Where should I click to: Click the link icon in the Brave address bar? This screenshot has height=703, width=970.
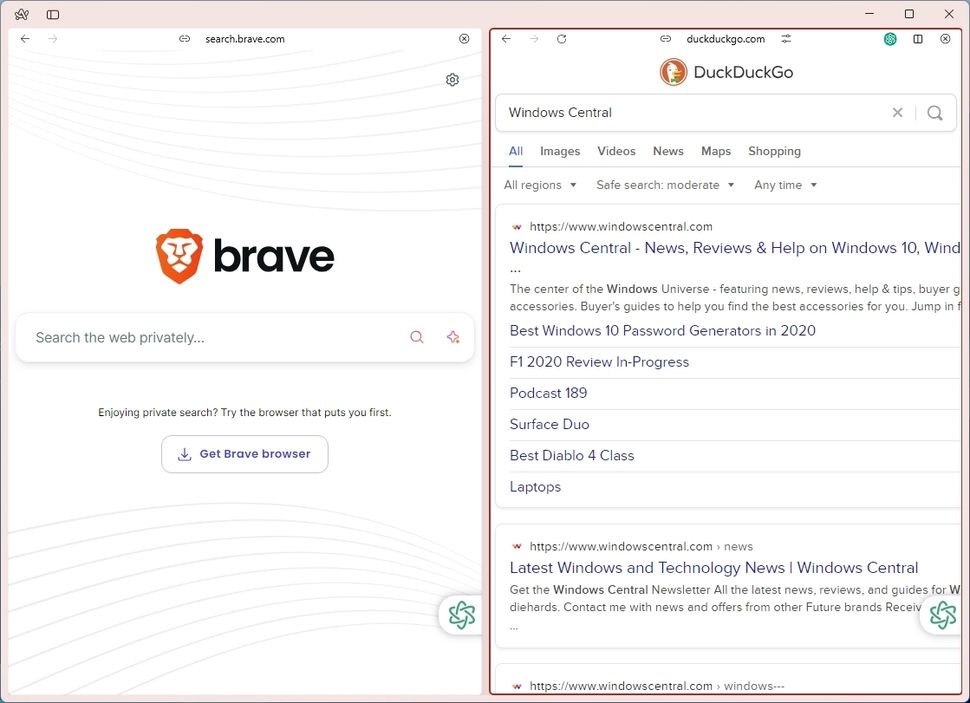tap(184, 38)
